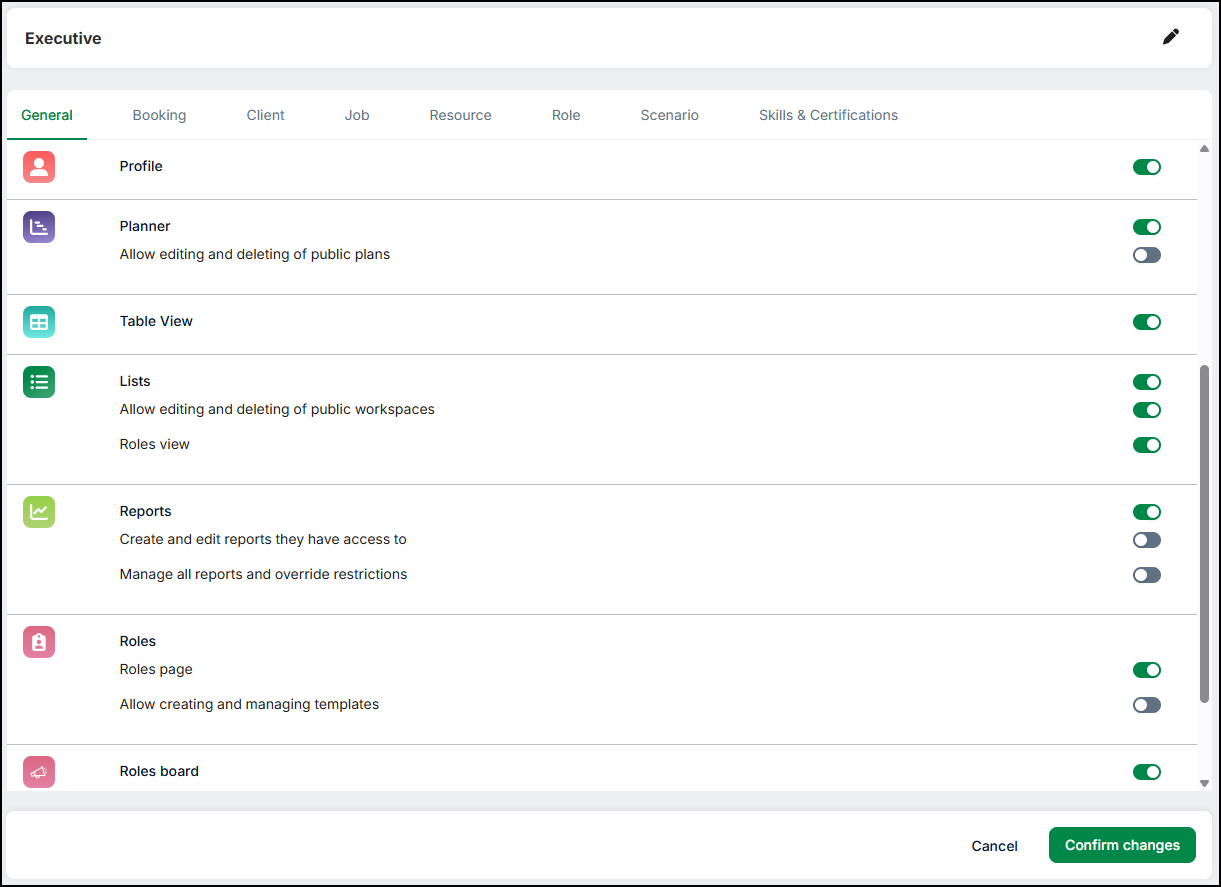Viewport: 1221px width, 887px height.
Task: Disable the Reports toggle
Action: click(1147, 512)
